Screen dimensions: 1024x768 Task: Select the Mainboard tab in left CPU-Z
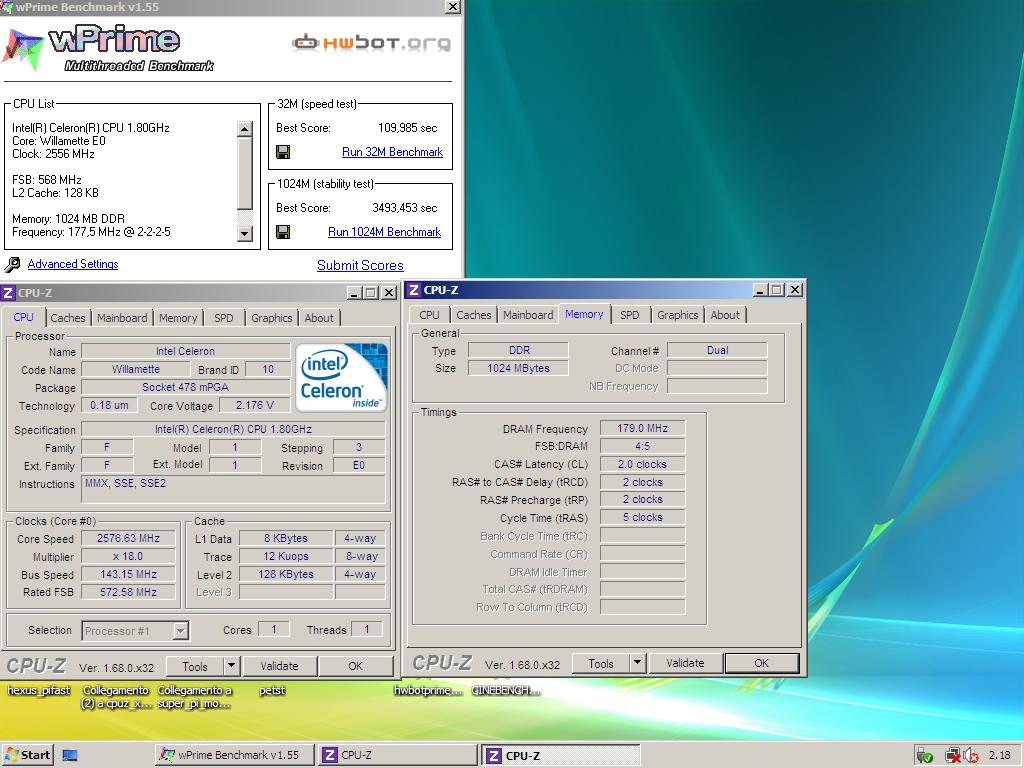pyautogui.click(x=122, y=318)
